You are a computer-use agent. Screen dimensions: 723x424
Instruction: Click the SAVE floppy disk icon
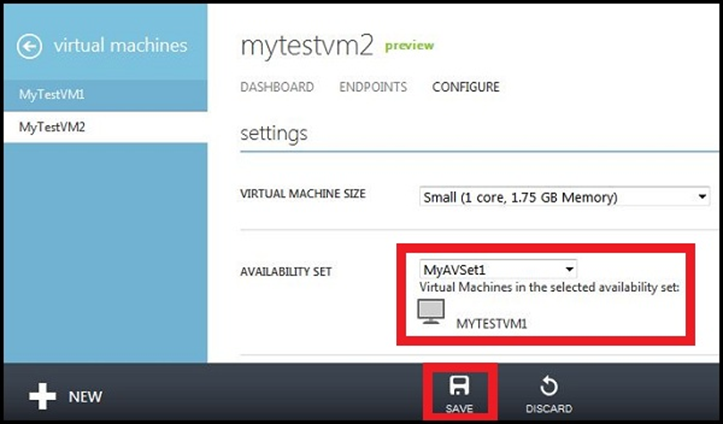coord(459,385)
